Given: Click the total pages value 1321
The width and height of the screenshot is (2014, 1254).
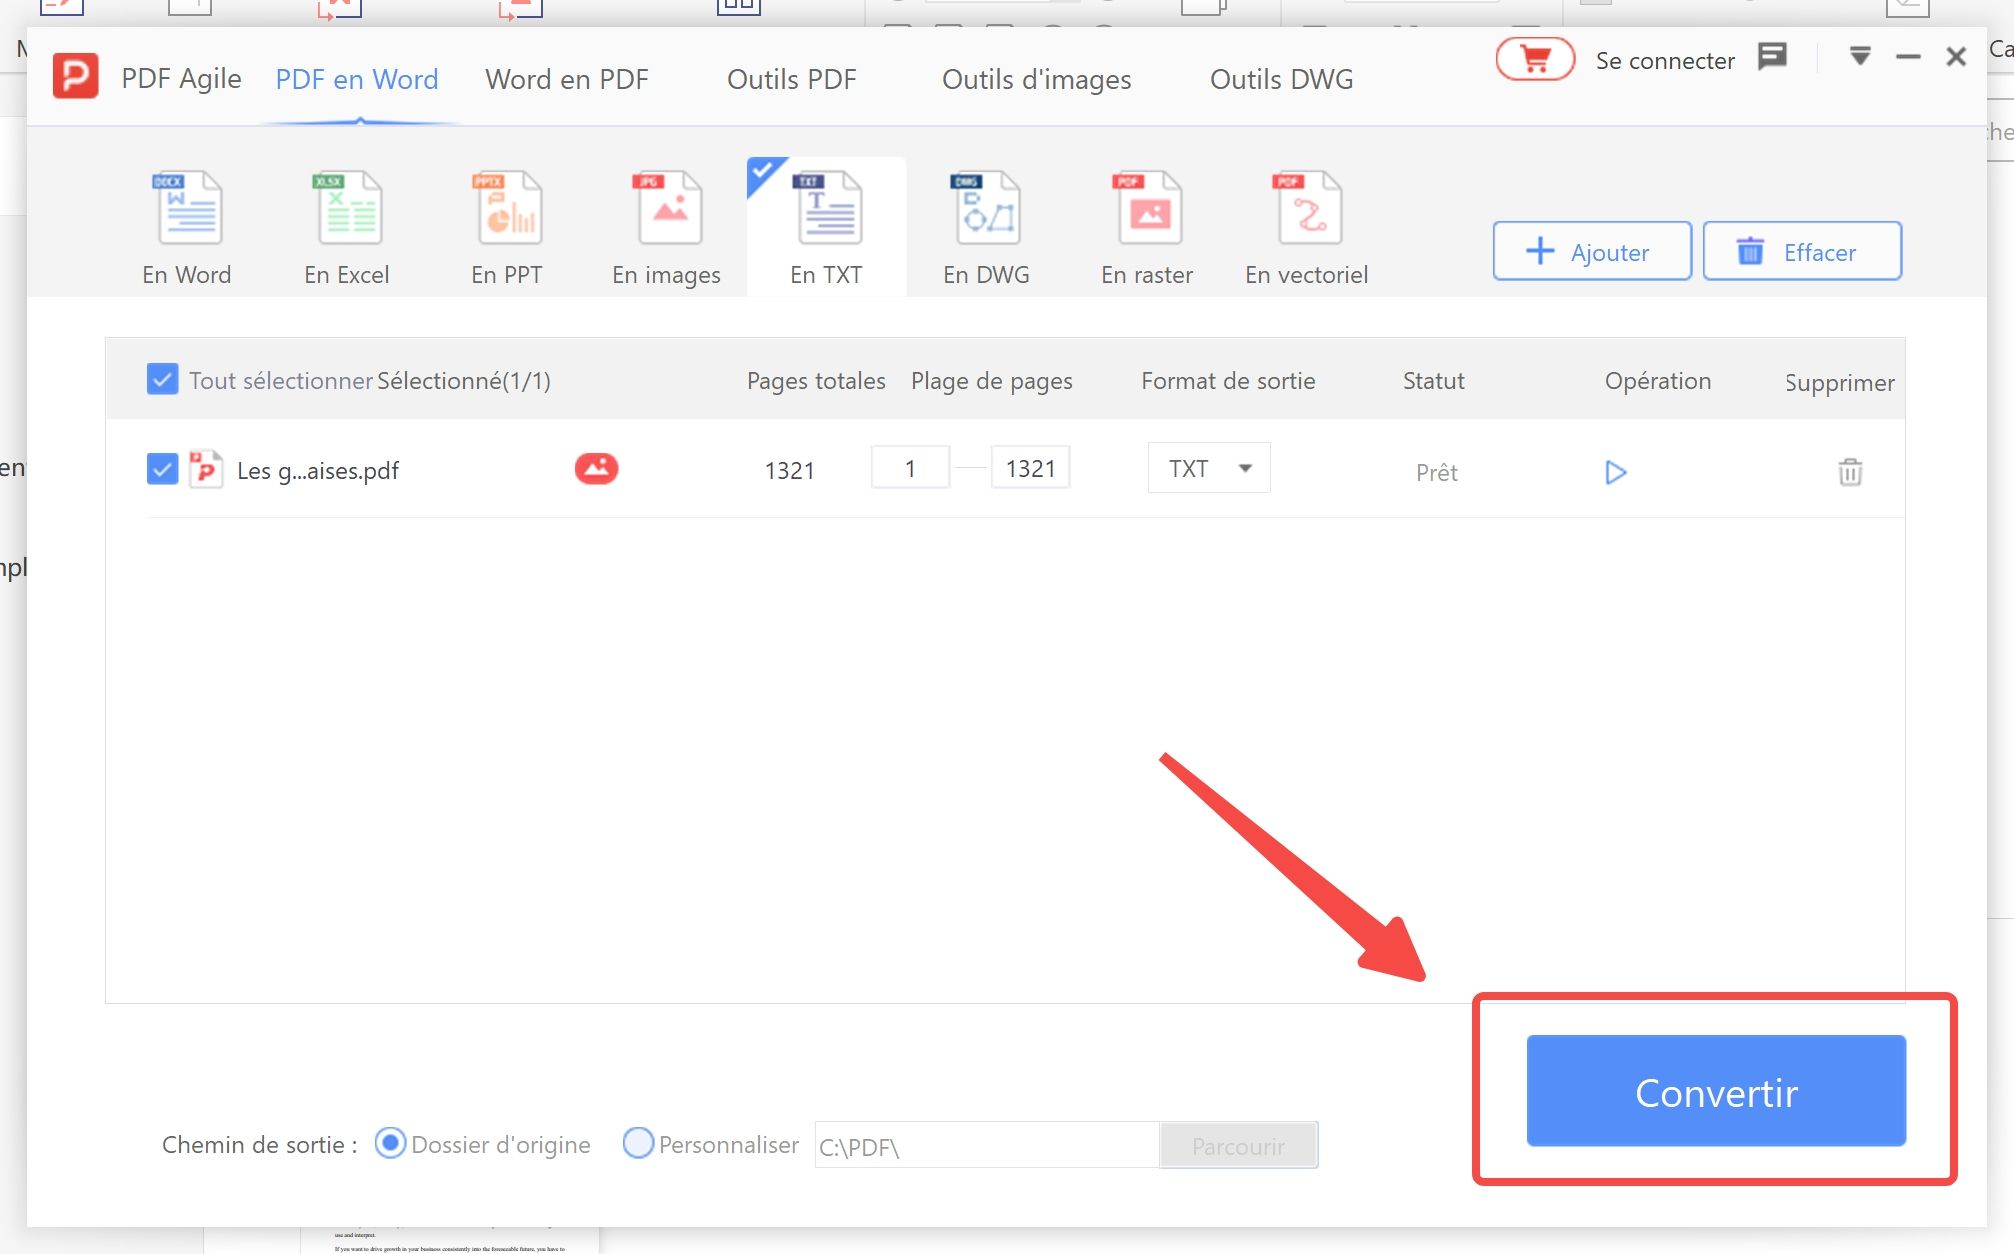Looking at the screenshot, I should pos(789,470).
